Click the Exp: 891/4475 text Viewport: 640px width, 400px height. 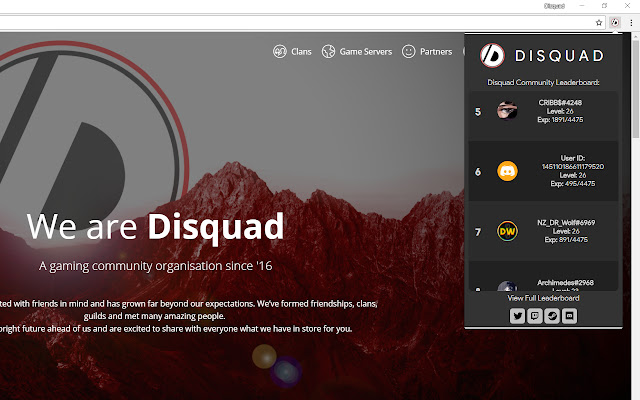pos(566,240)
